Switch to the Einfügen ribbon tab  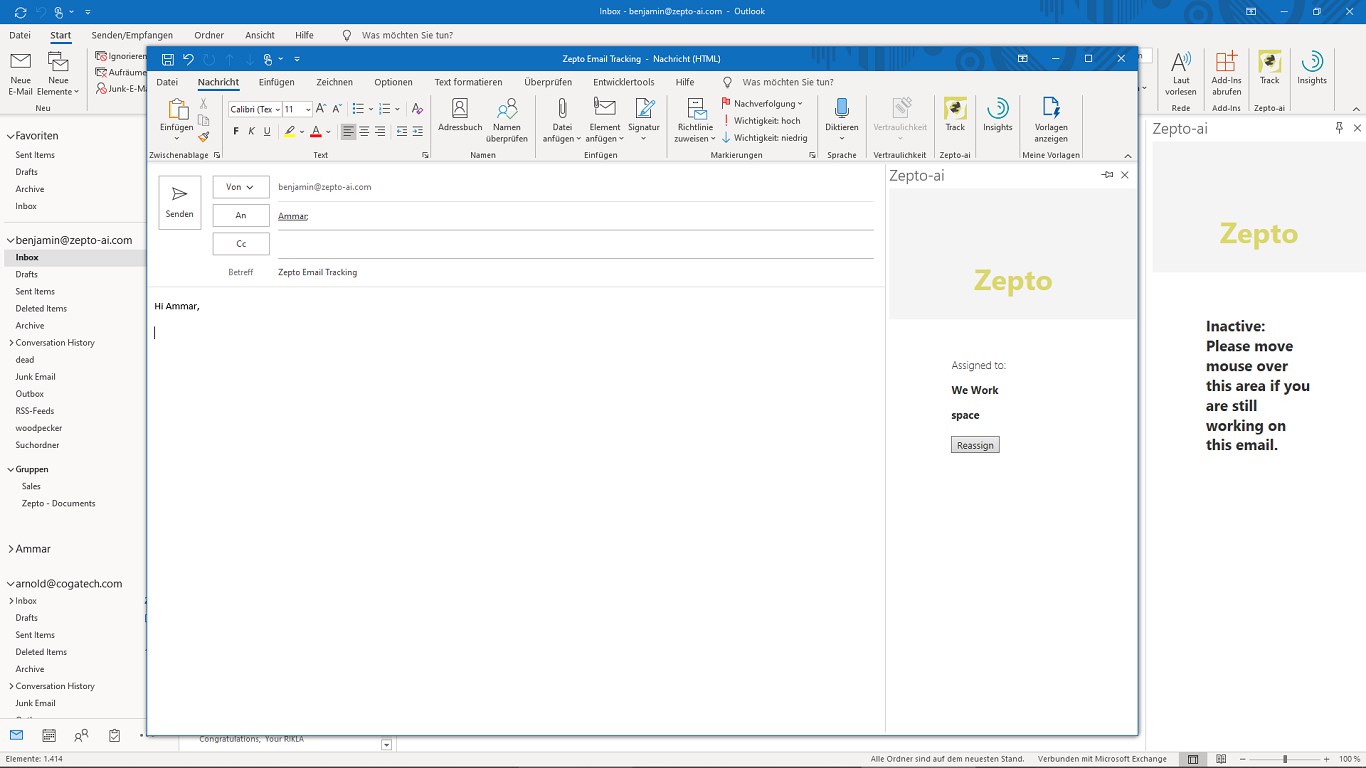276,82
